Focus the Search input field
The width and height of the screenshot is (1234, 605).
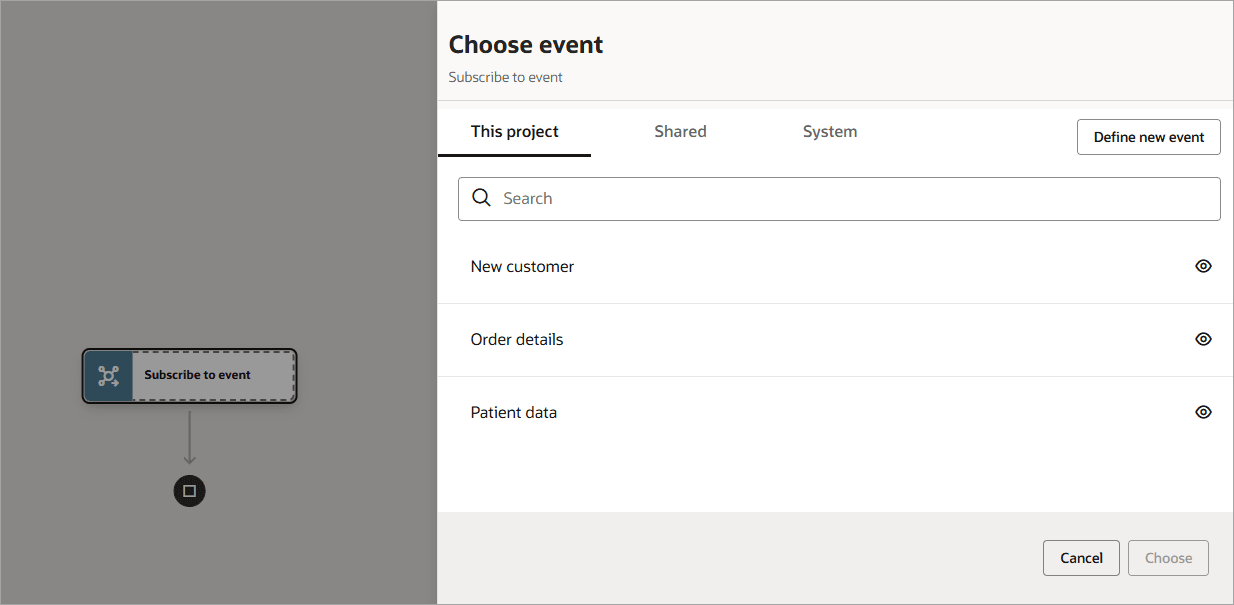coord(850,198)
